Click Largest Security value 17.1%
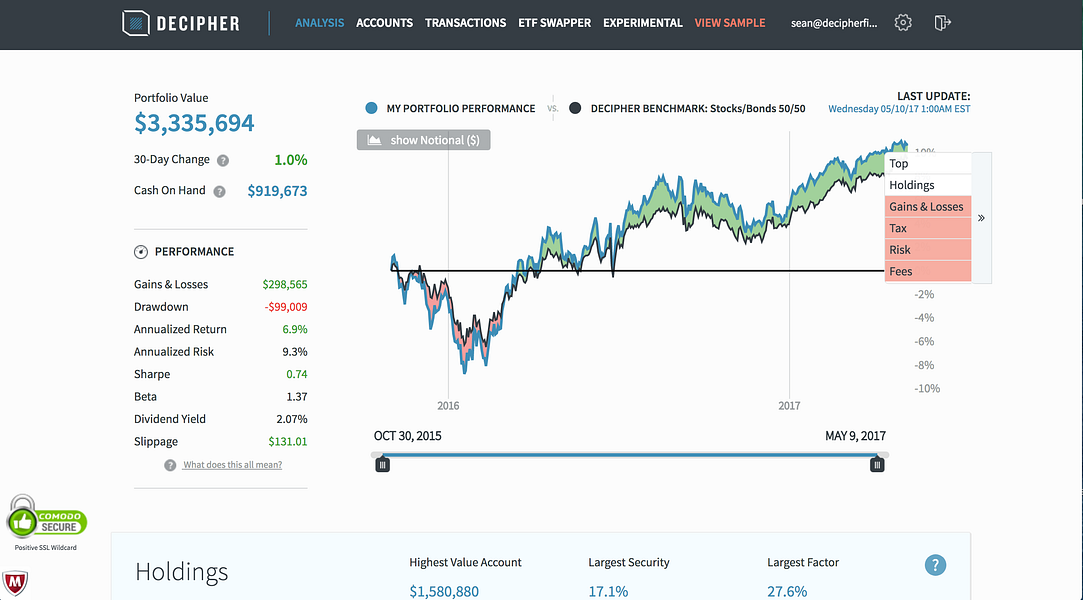 (x=608, y=592)
